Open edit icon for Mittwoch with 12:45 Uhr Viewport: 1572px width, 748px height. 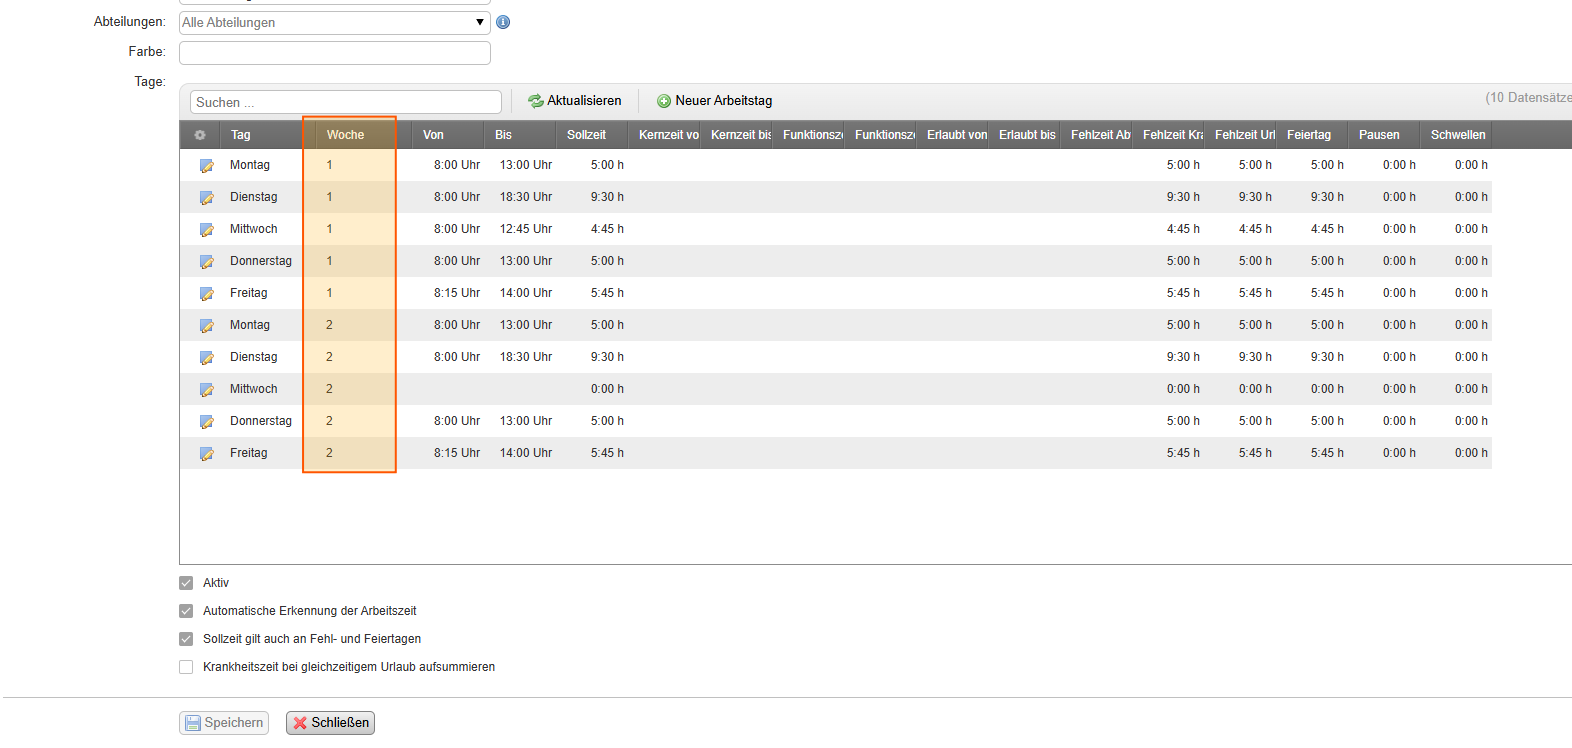(207, 230)
